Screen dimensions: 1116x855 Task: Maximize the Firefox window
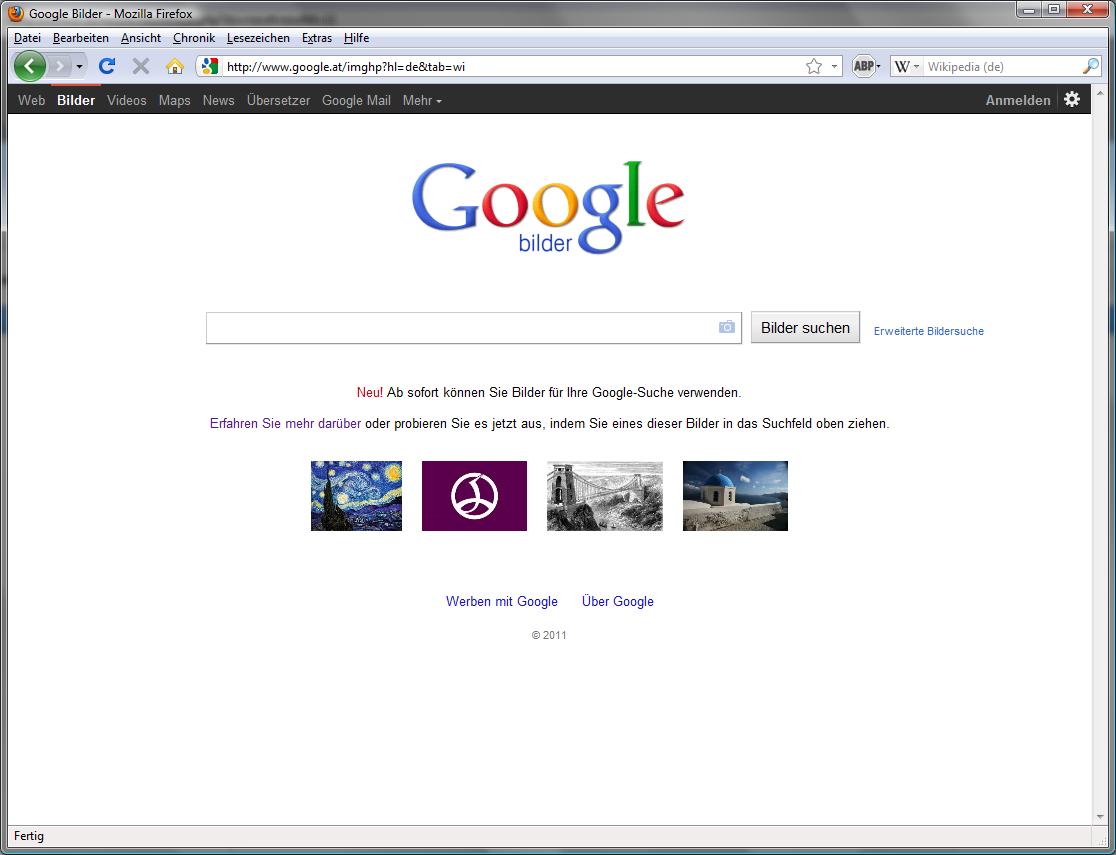pos(1054,9)
